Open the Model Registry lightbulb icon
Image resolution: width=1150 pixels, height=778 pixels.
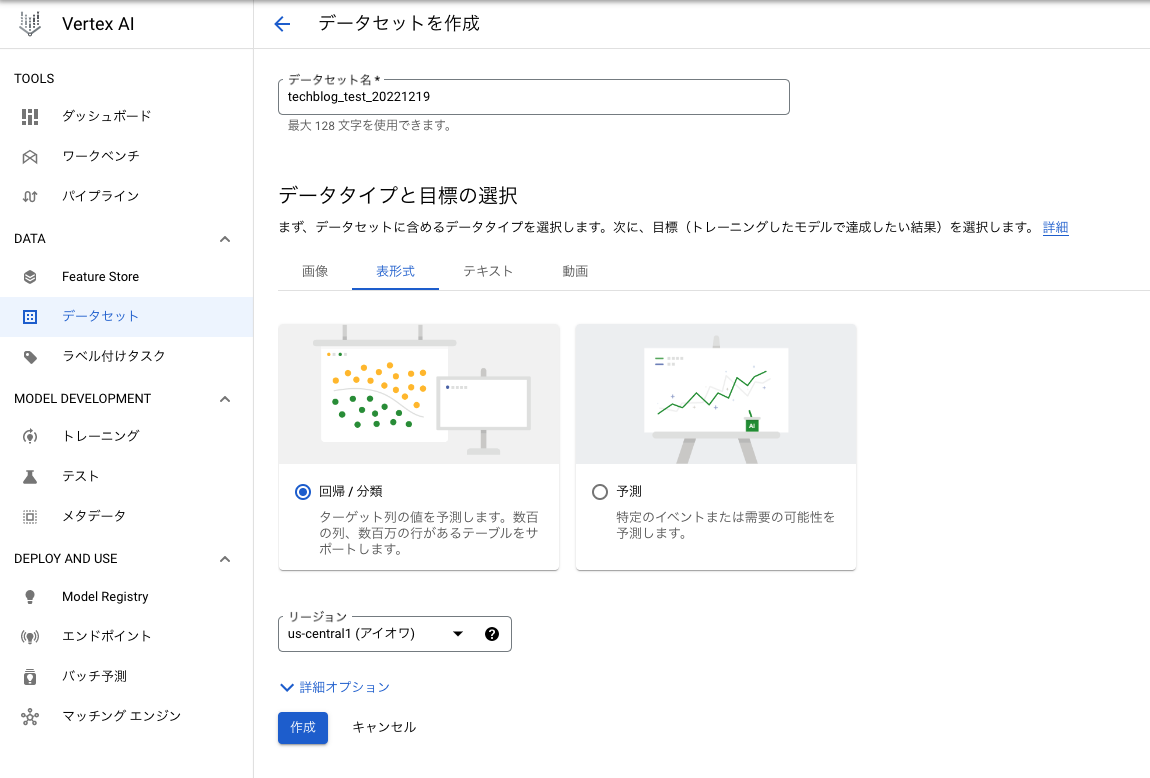pos(30,597)
